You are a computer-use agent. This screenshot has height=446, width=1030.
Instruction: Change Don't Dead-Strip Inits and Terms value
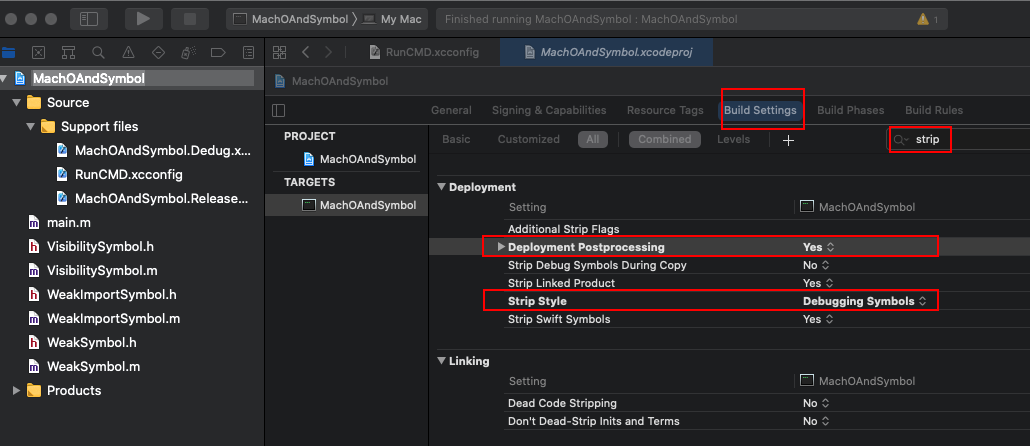817,421
